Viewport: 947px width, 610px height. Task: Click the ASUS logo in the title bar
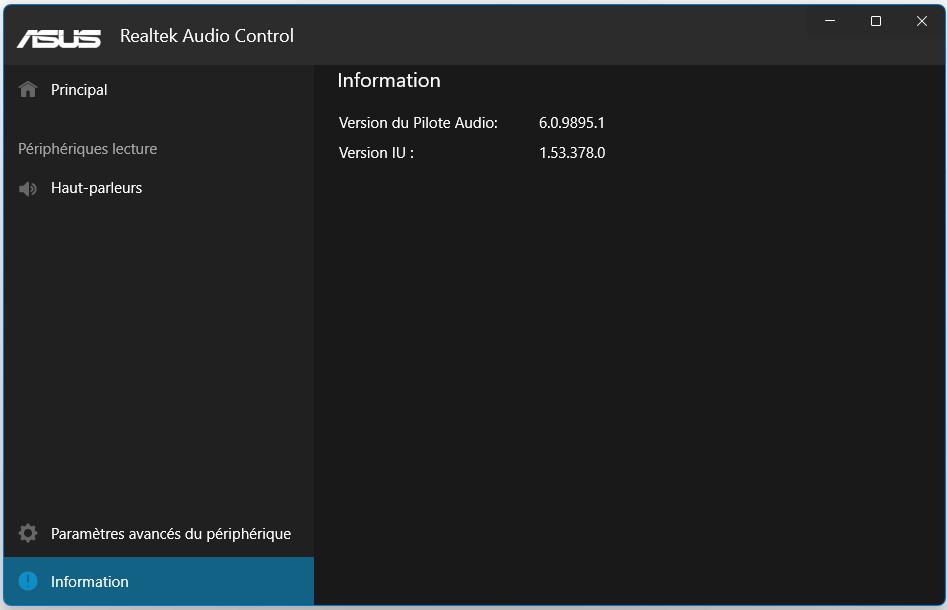[x=58, y=37]
